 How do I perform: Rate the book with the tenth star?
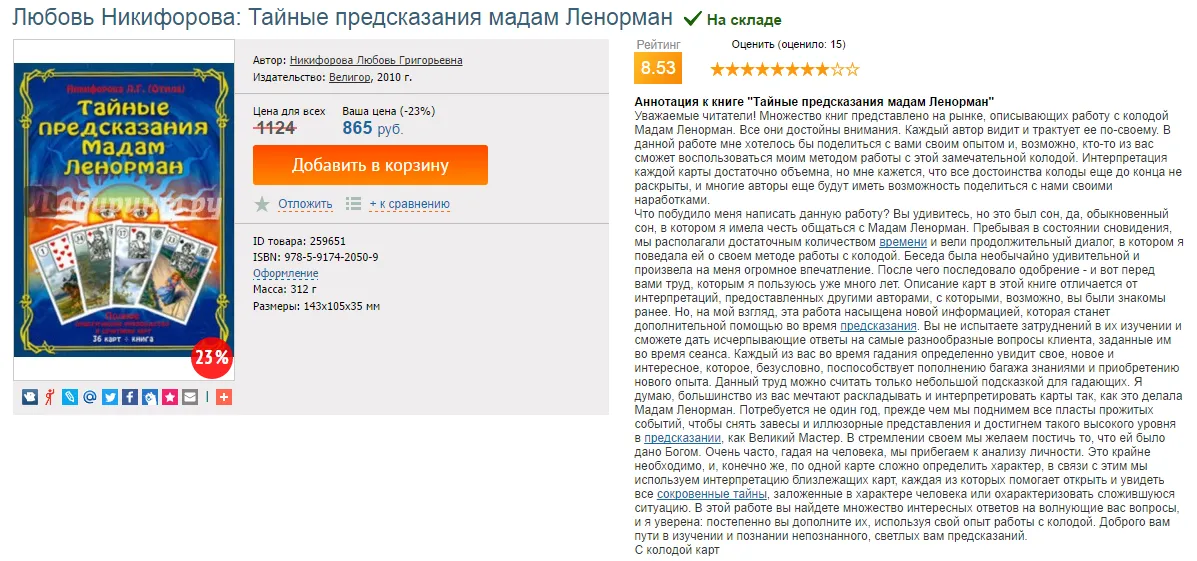(x=852, y=70)
